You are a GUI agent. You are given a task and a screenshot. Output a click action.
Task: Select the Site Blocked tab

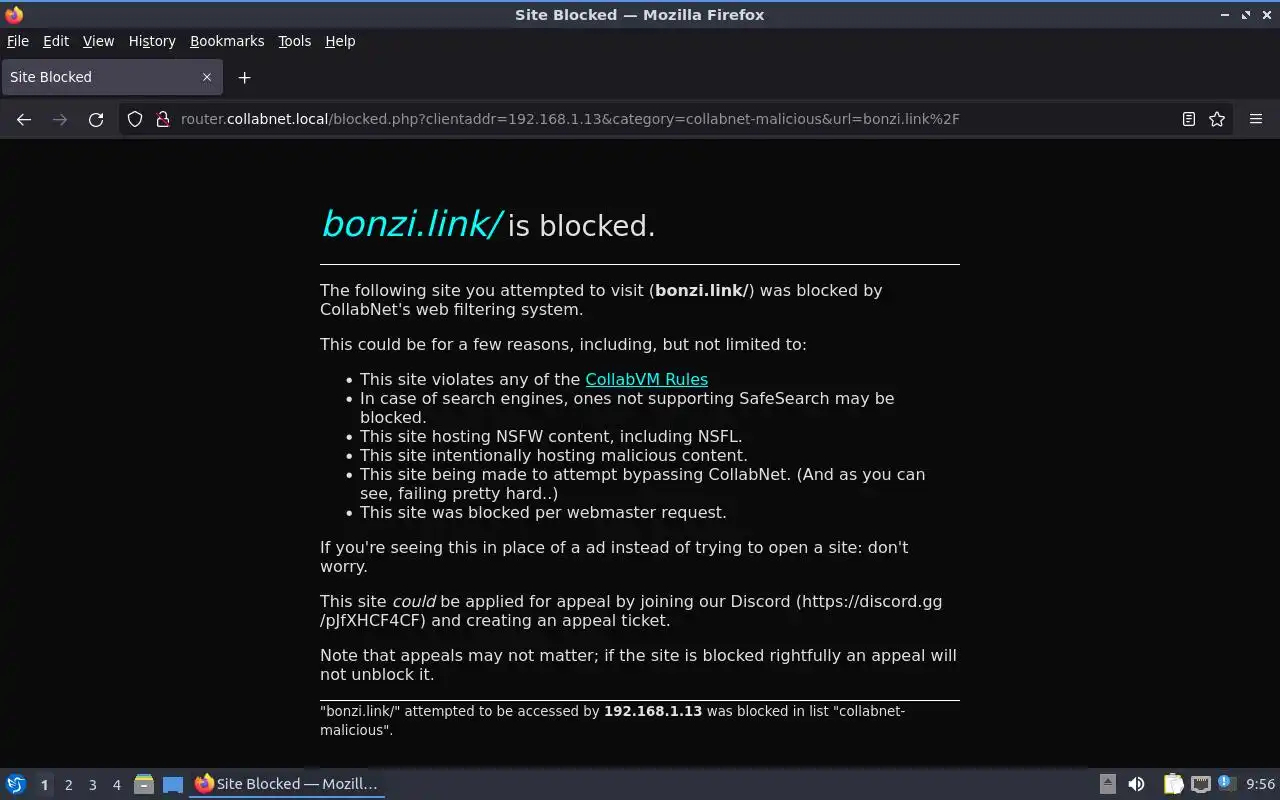coord(110,77)
